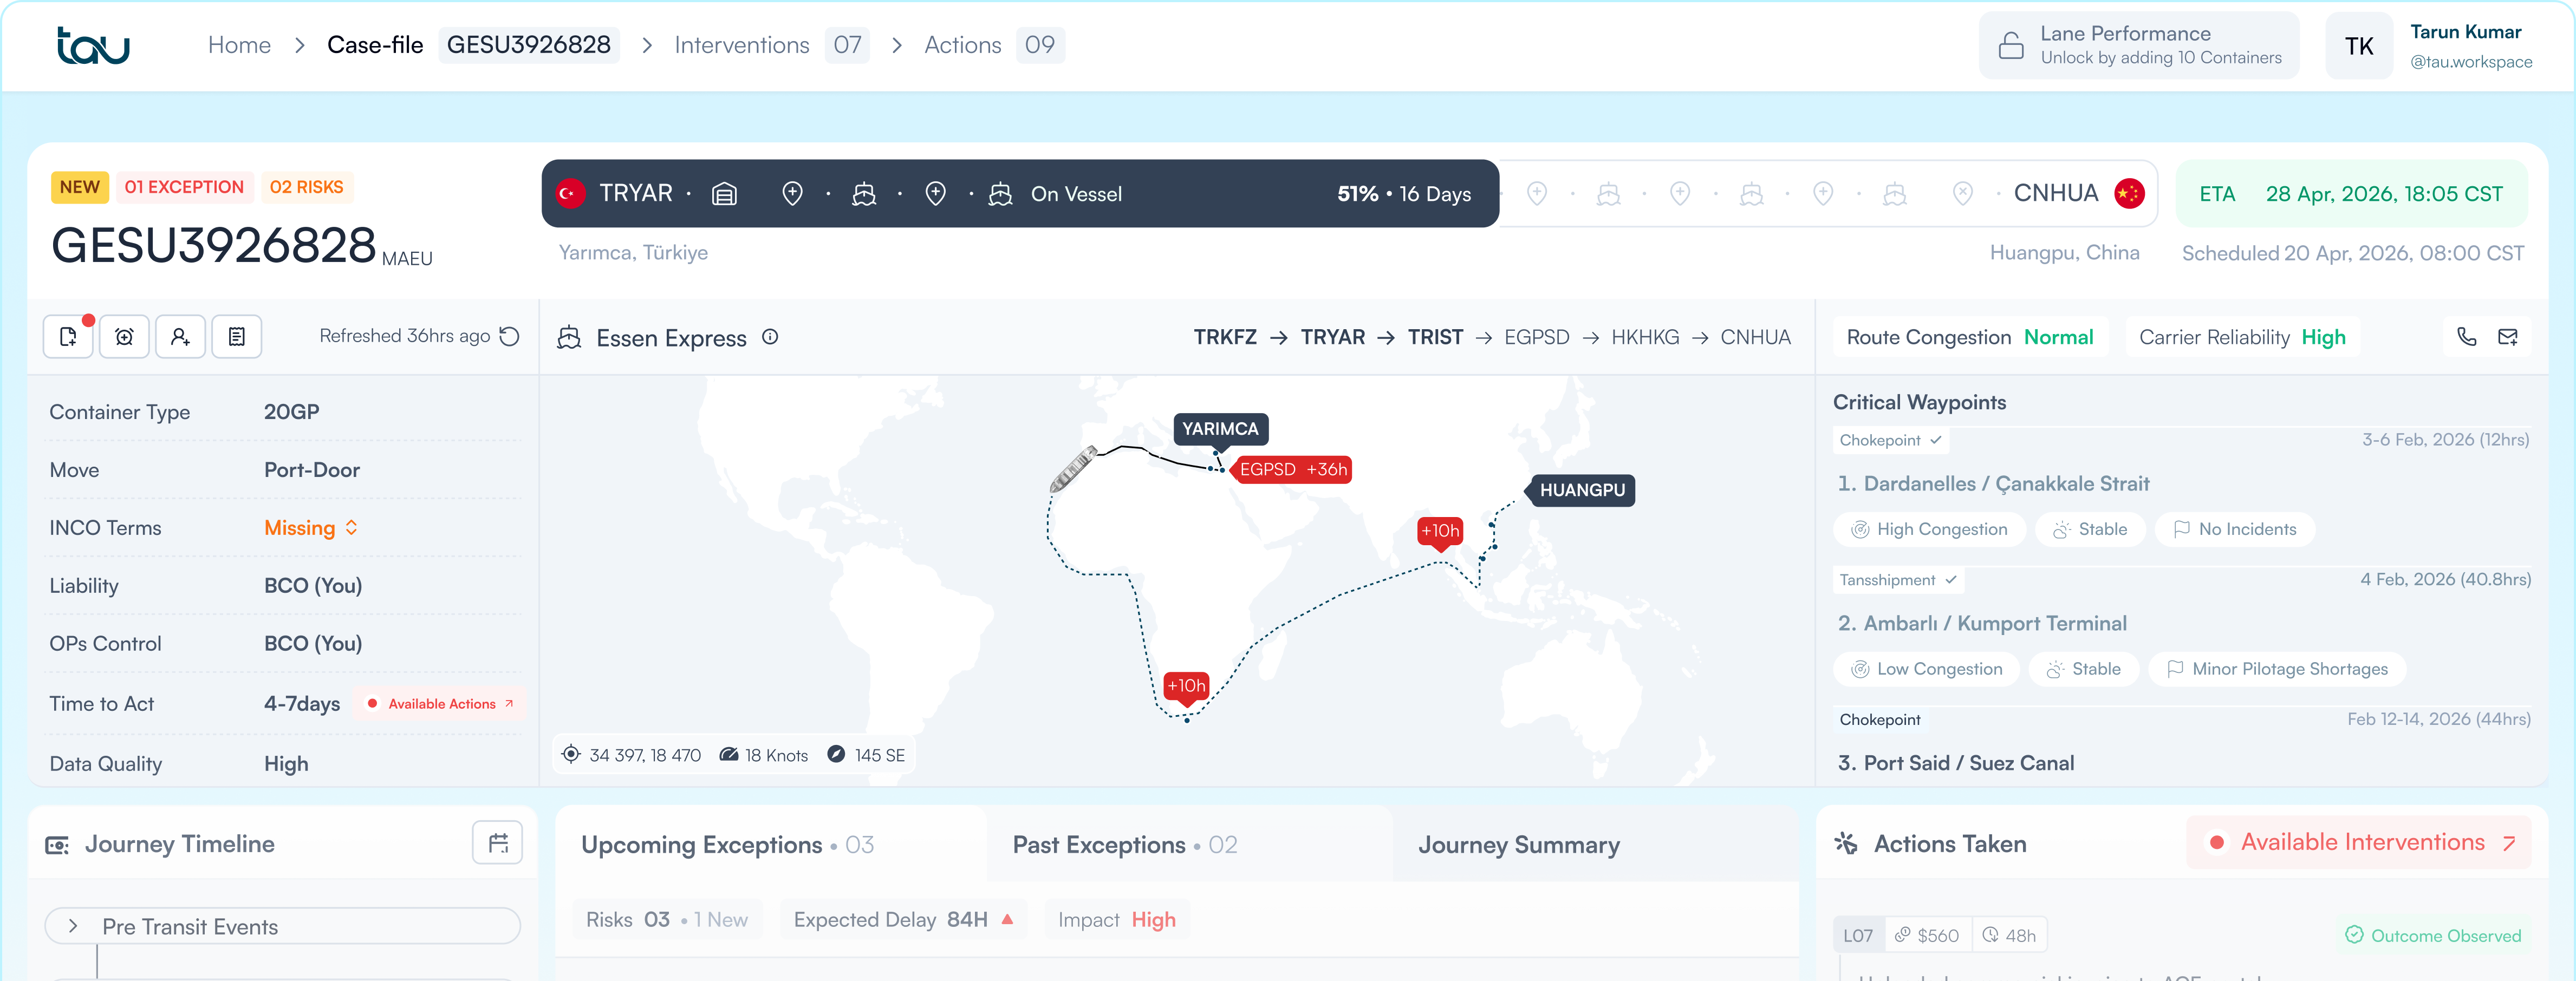Open the Journey Timeline calendar icon
The image size is (2576, 981).
(498, 844)
